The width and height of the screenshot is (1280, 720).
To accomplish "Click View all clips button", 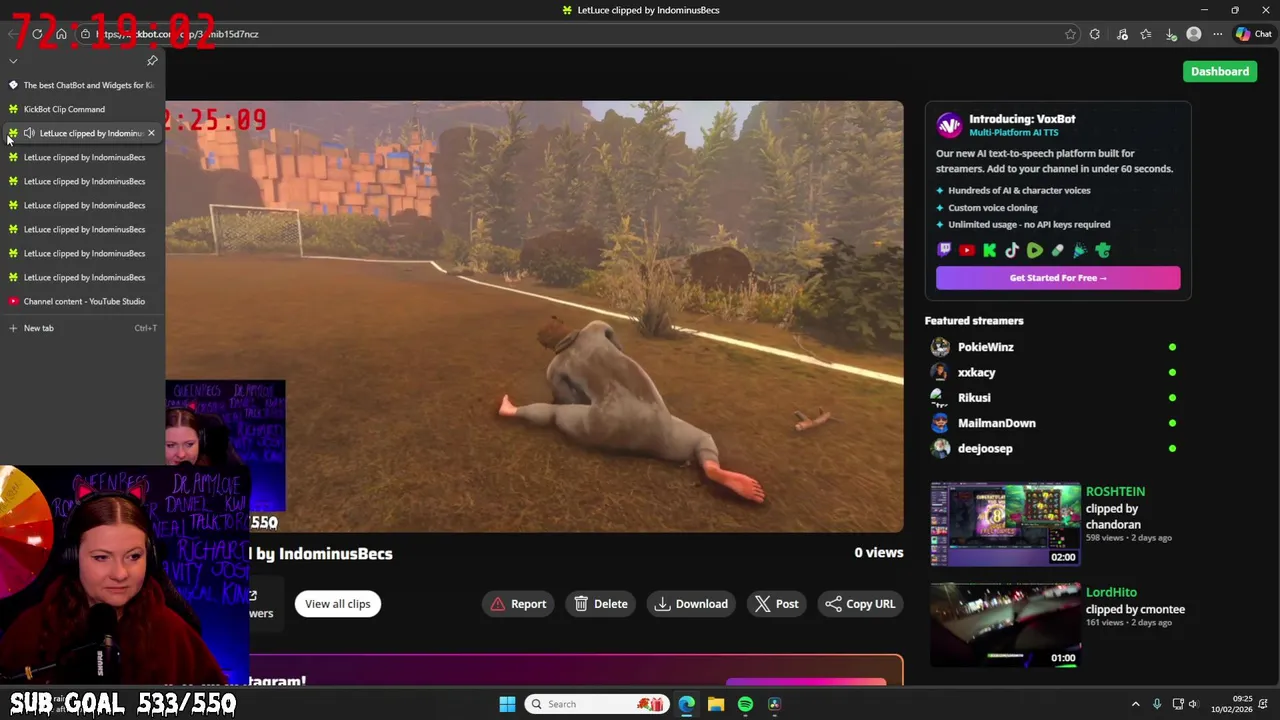I will point(337,604).
